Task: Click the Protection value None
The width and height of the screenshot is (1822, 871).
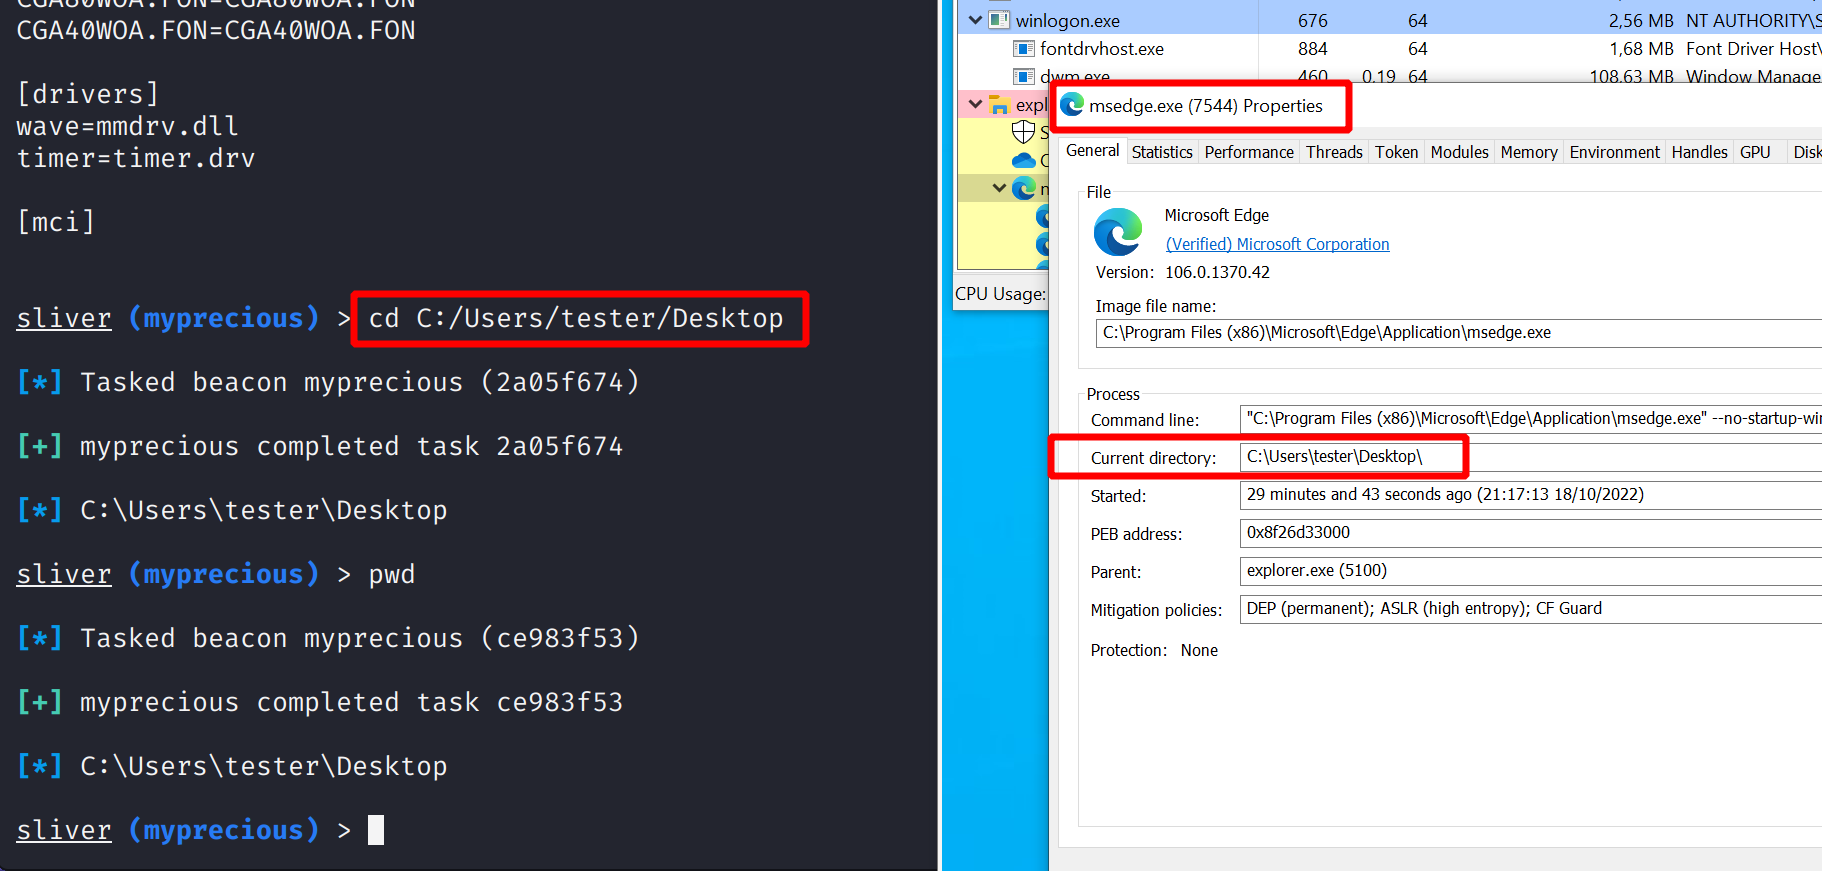Action: tap(1199, 650)
